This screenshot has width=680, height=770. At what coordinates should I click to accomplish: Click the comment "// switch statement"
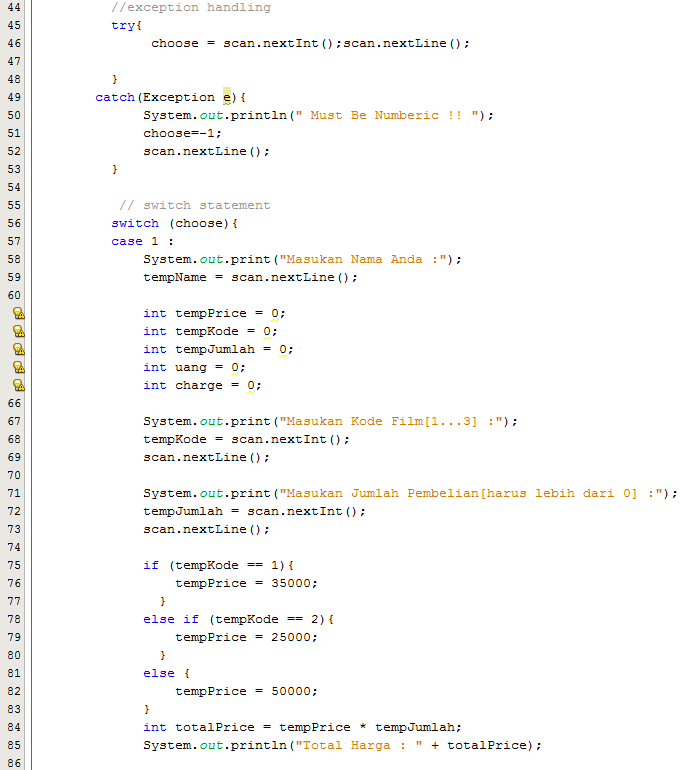[x=195, y=205]
